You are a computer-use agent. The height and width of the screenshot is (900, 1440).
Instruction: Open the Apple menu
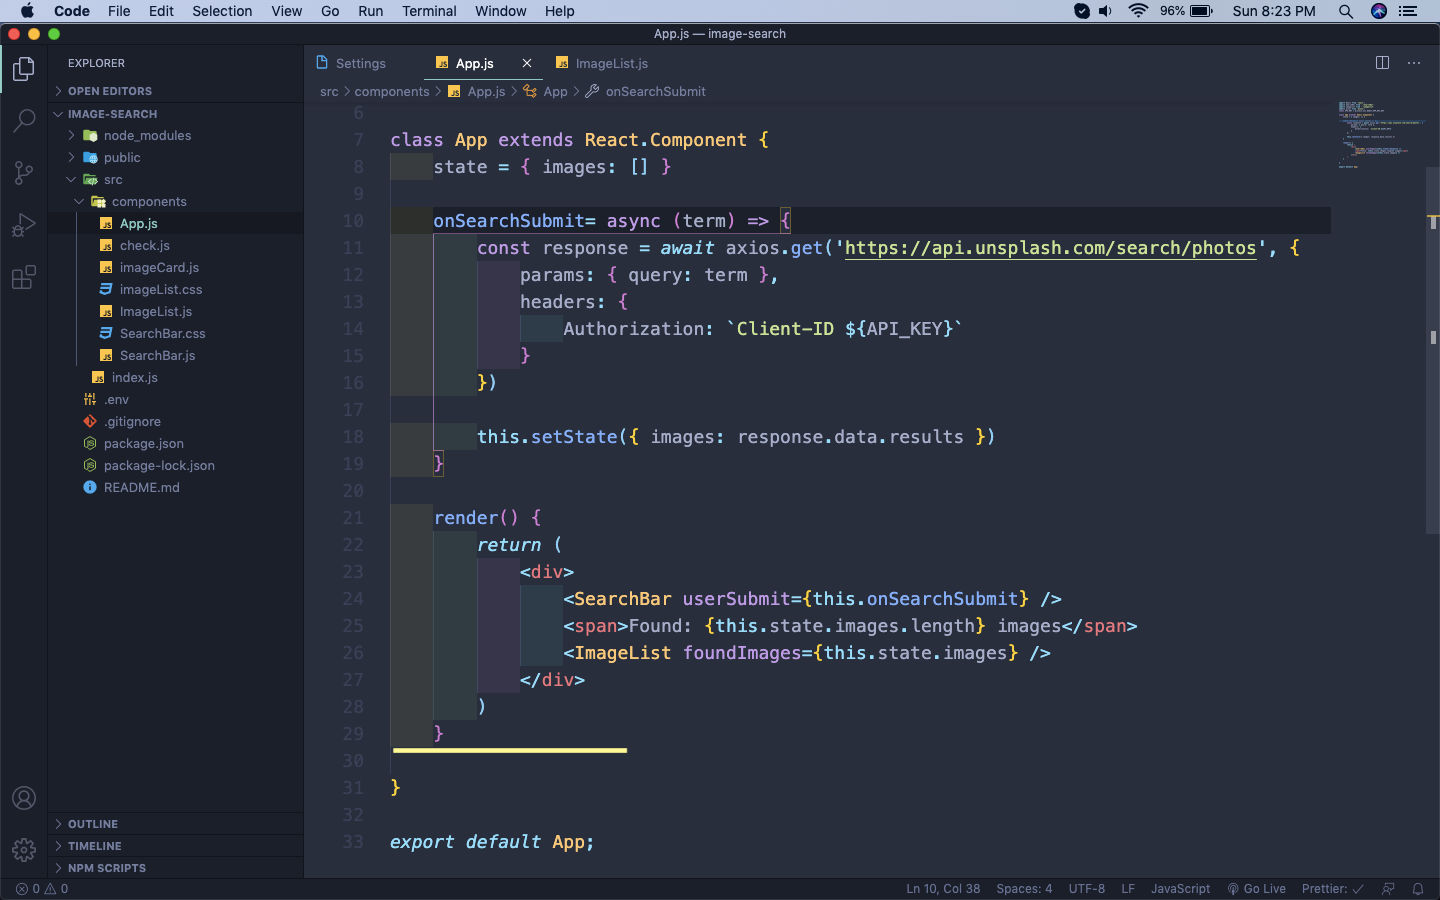coord(27,11)
